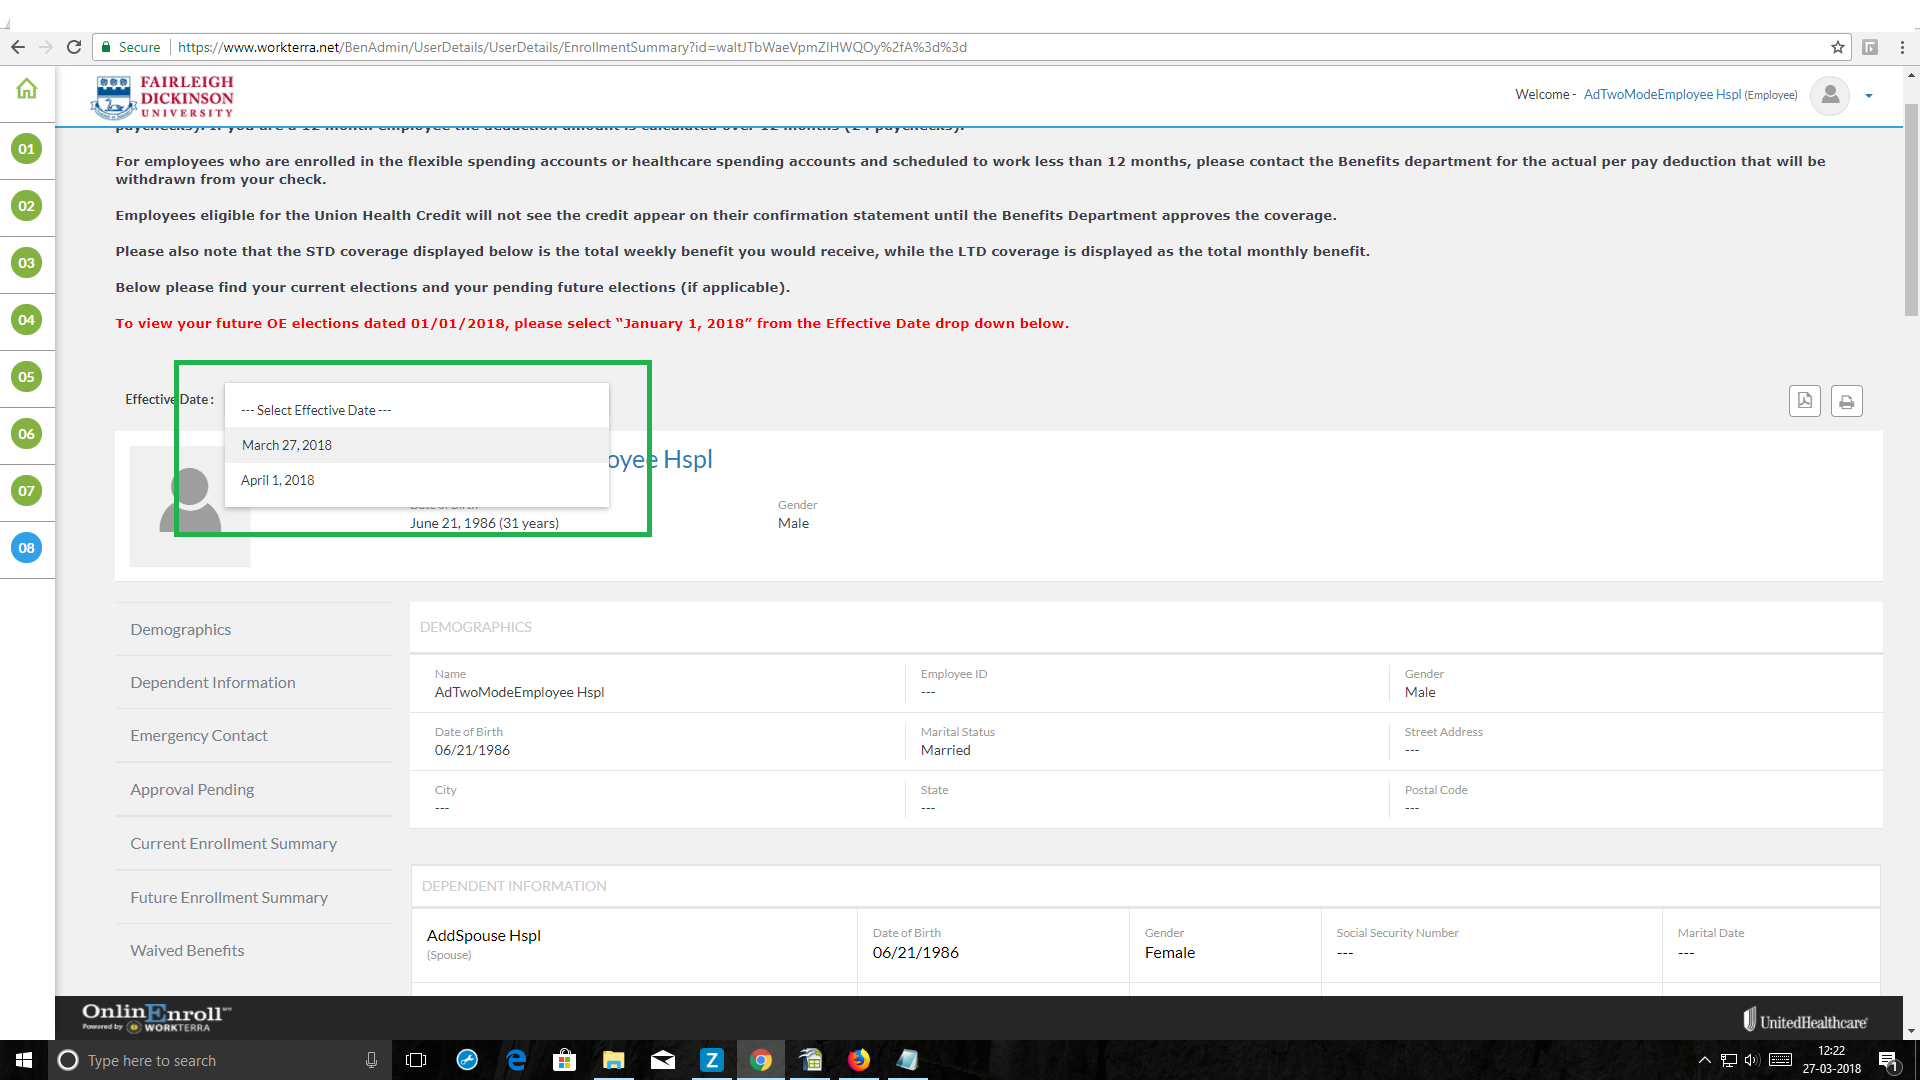The image size is (1920, 1080).
Task: Open File Explorer from taskbar
Action: 613,1060
